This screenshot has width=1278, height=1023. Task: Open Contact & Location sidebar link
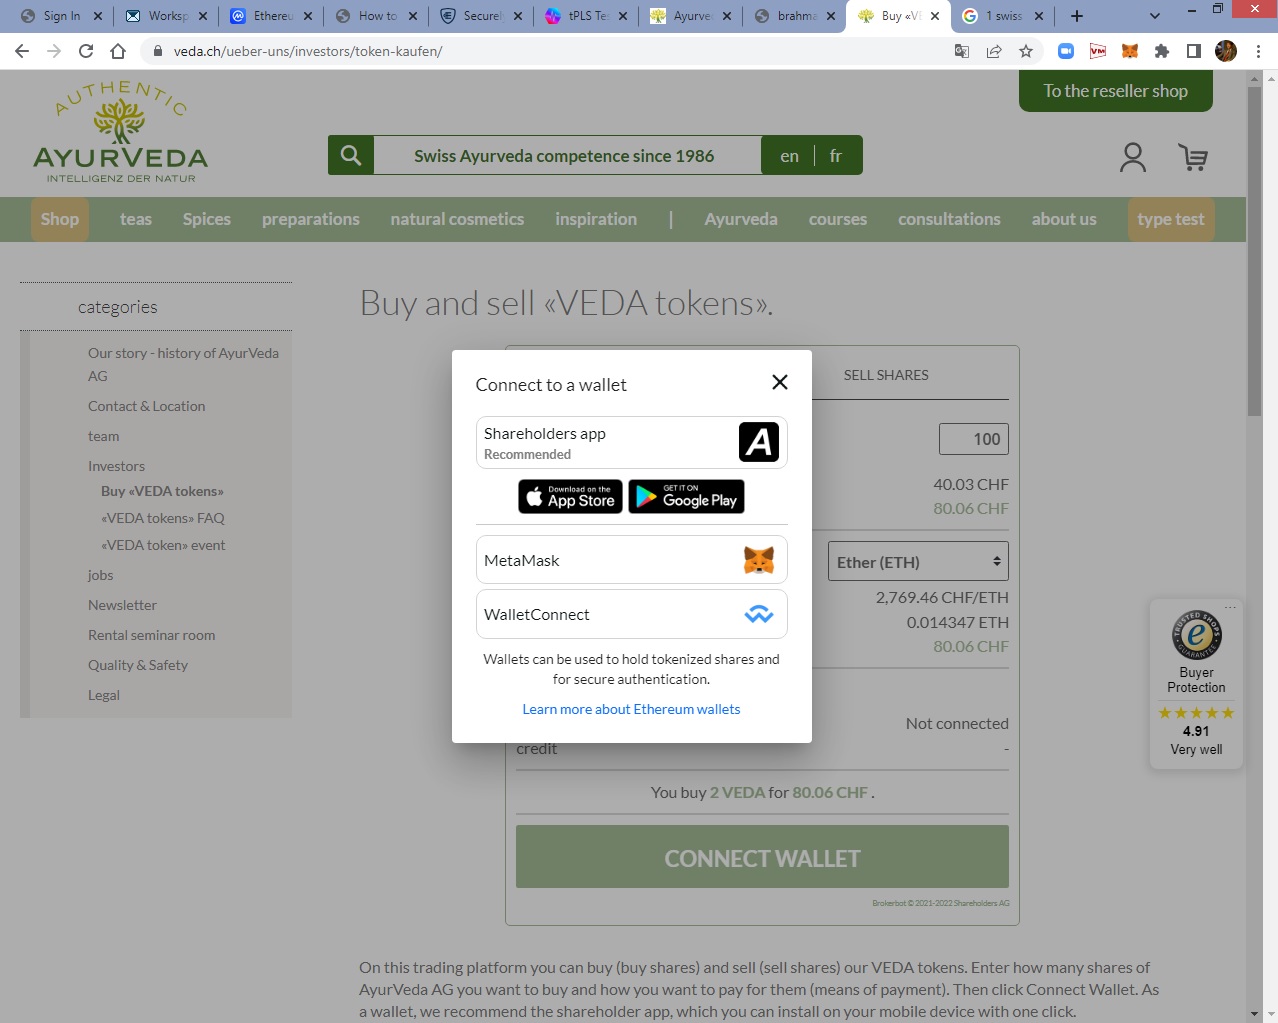tap(146, 406)
